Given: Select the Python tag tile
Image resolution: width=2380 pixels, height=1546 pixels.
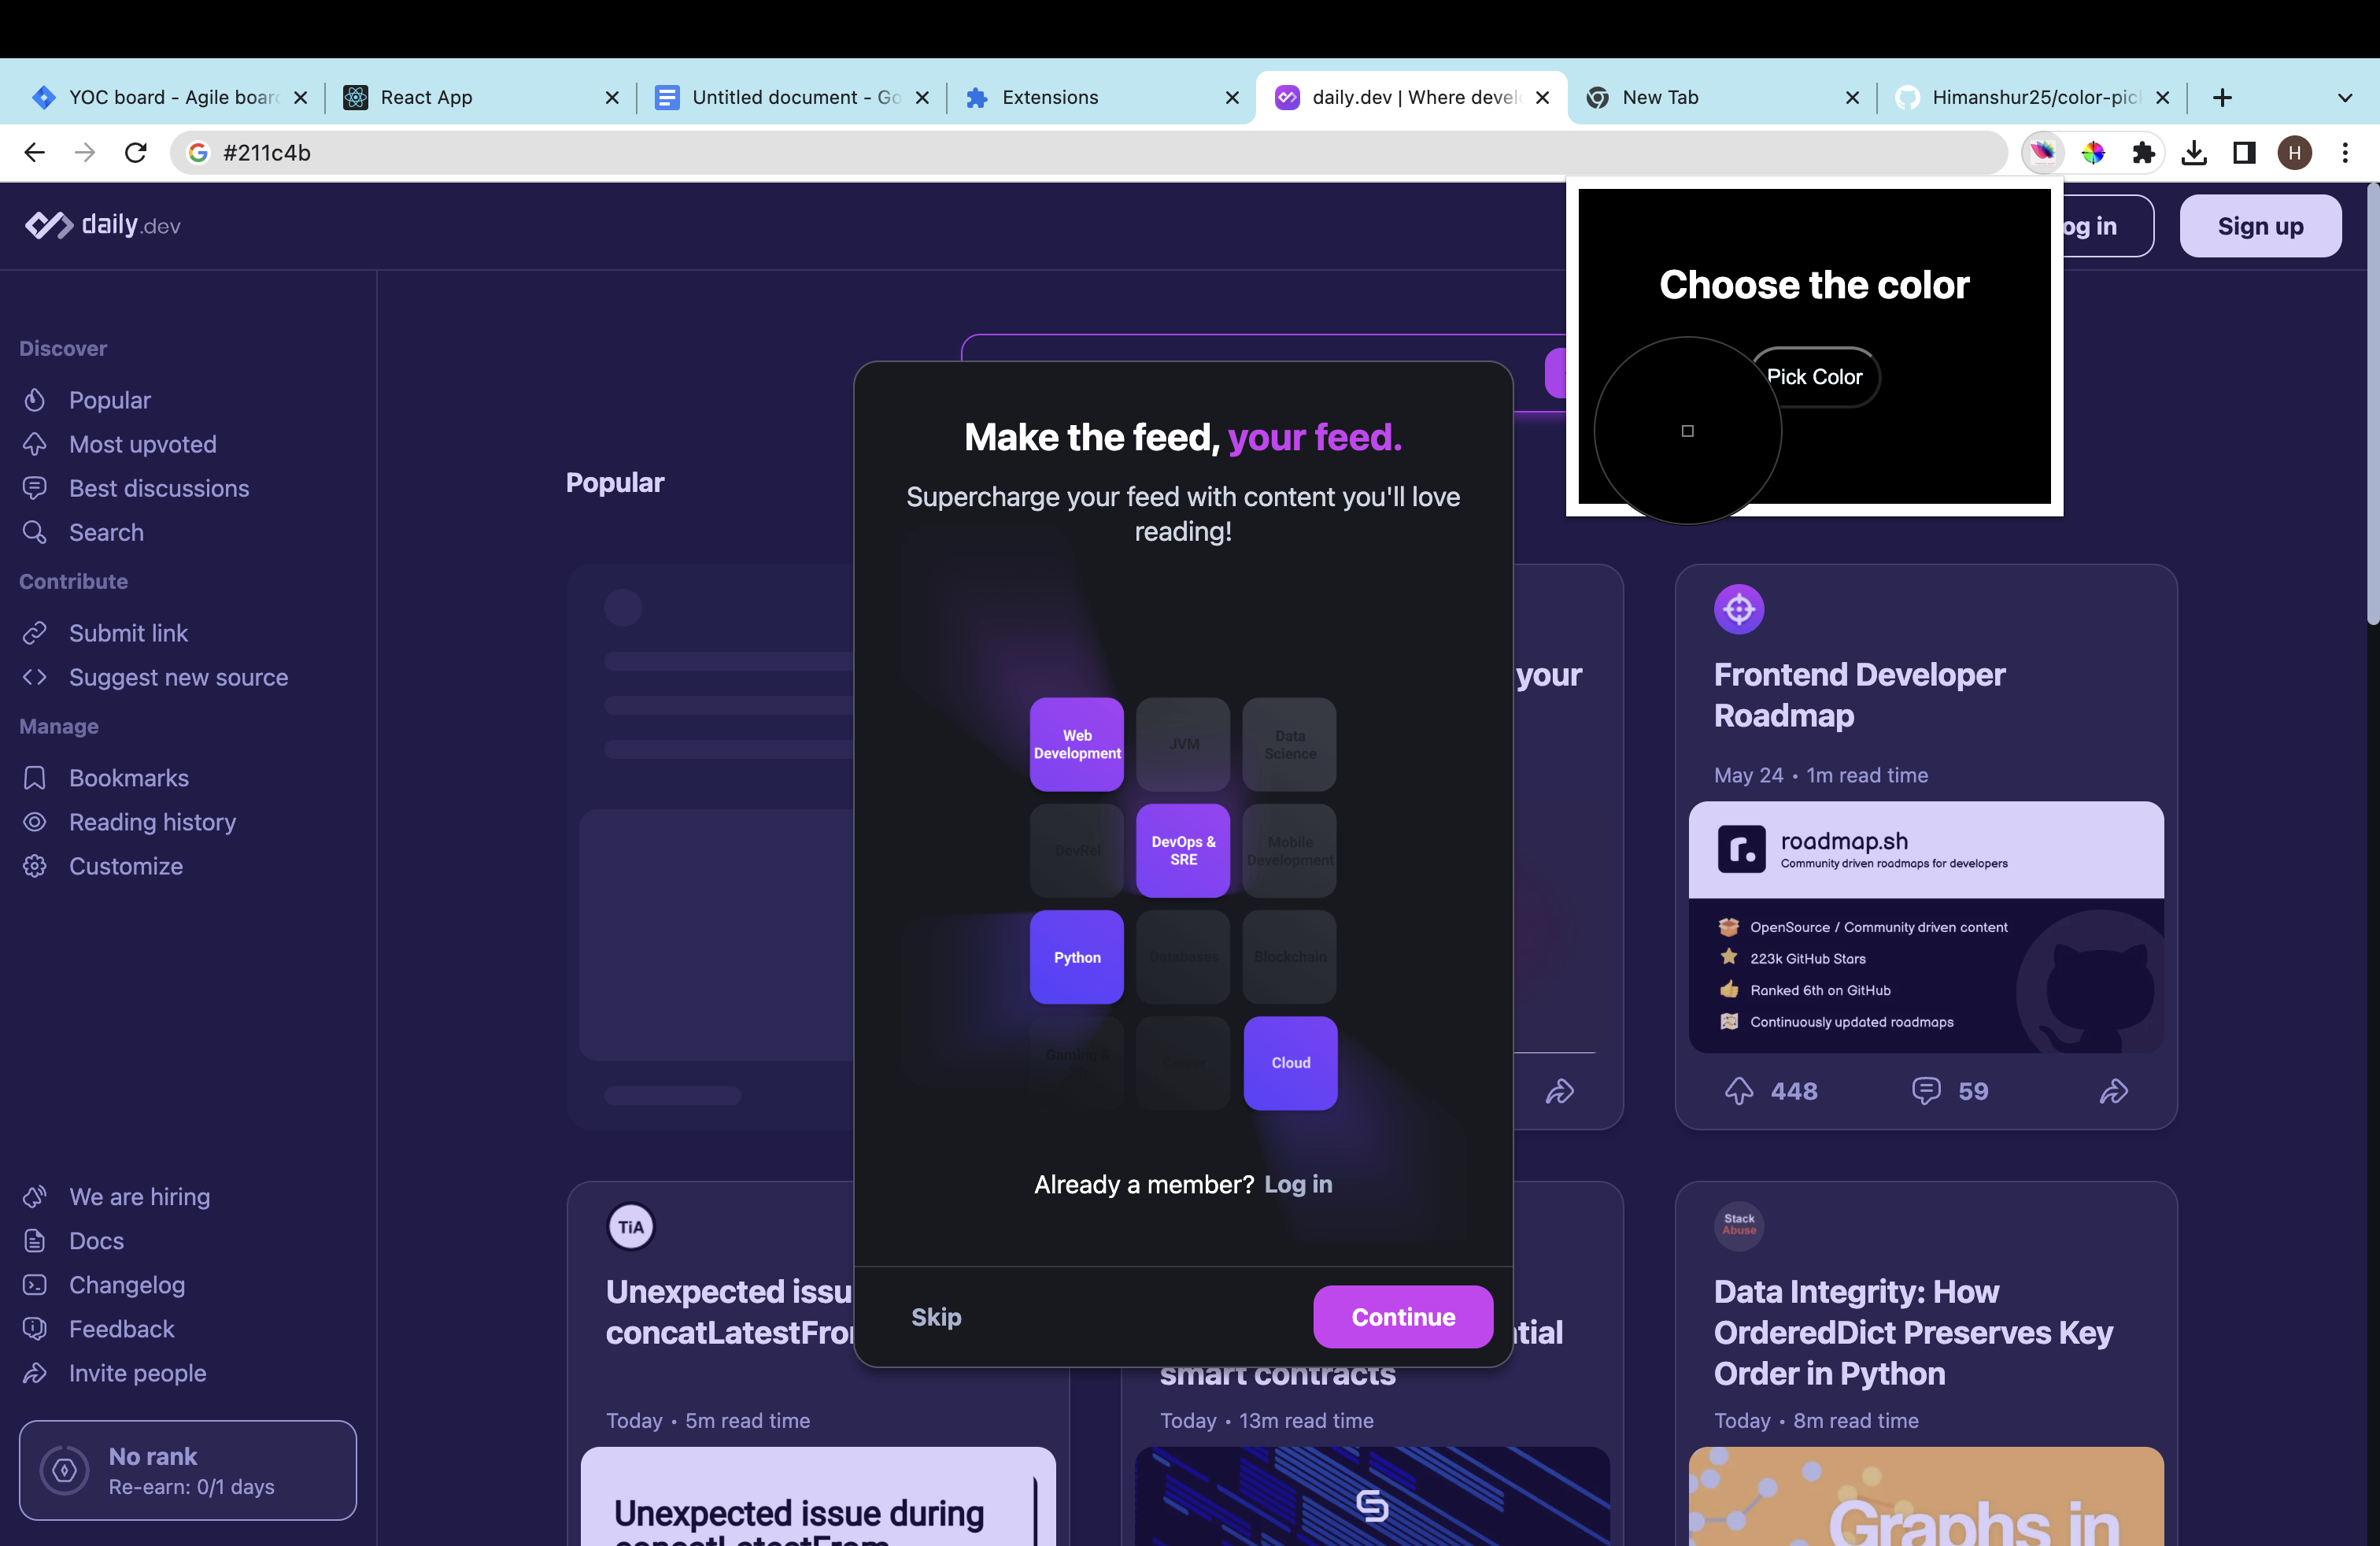Looking at the screenshot, I should (1076, 957).
